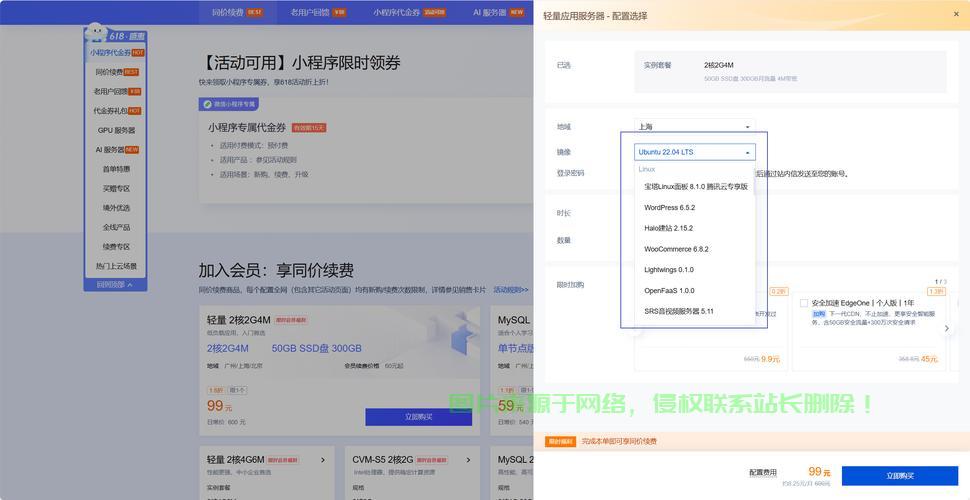Click 立即购买 on the 轻量 2核2G4M card

tap(418, 417)
